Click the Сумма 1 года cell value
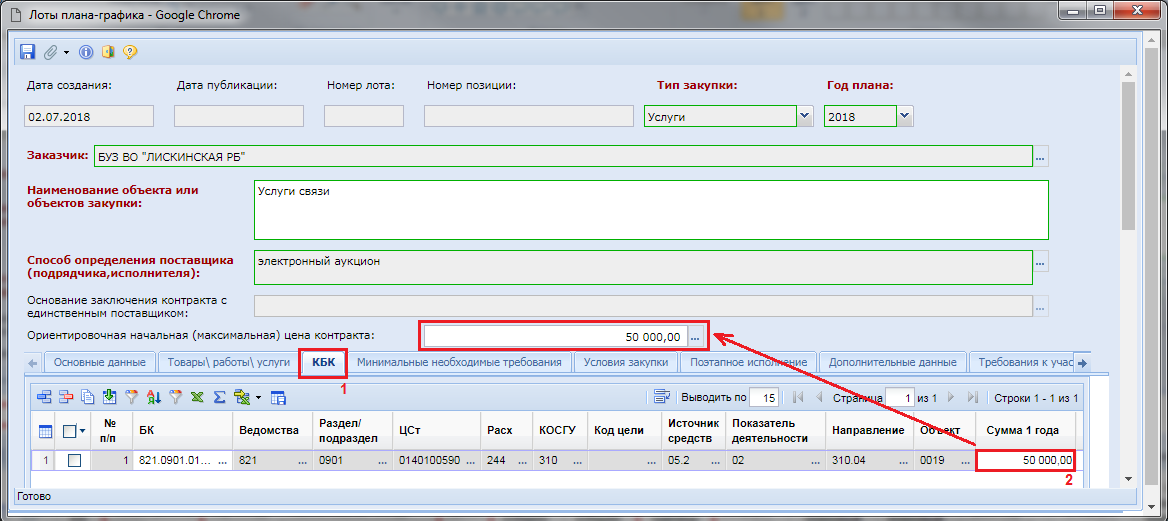This screenshot has height=521, width=1168. point(1026,460)
